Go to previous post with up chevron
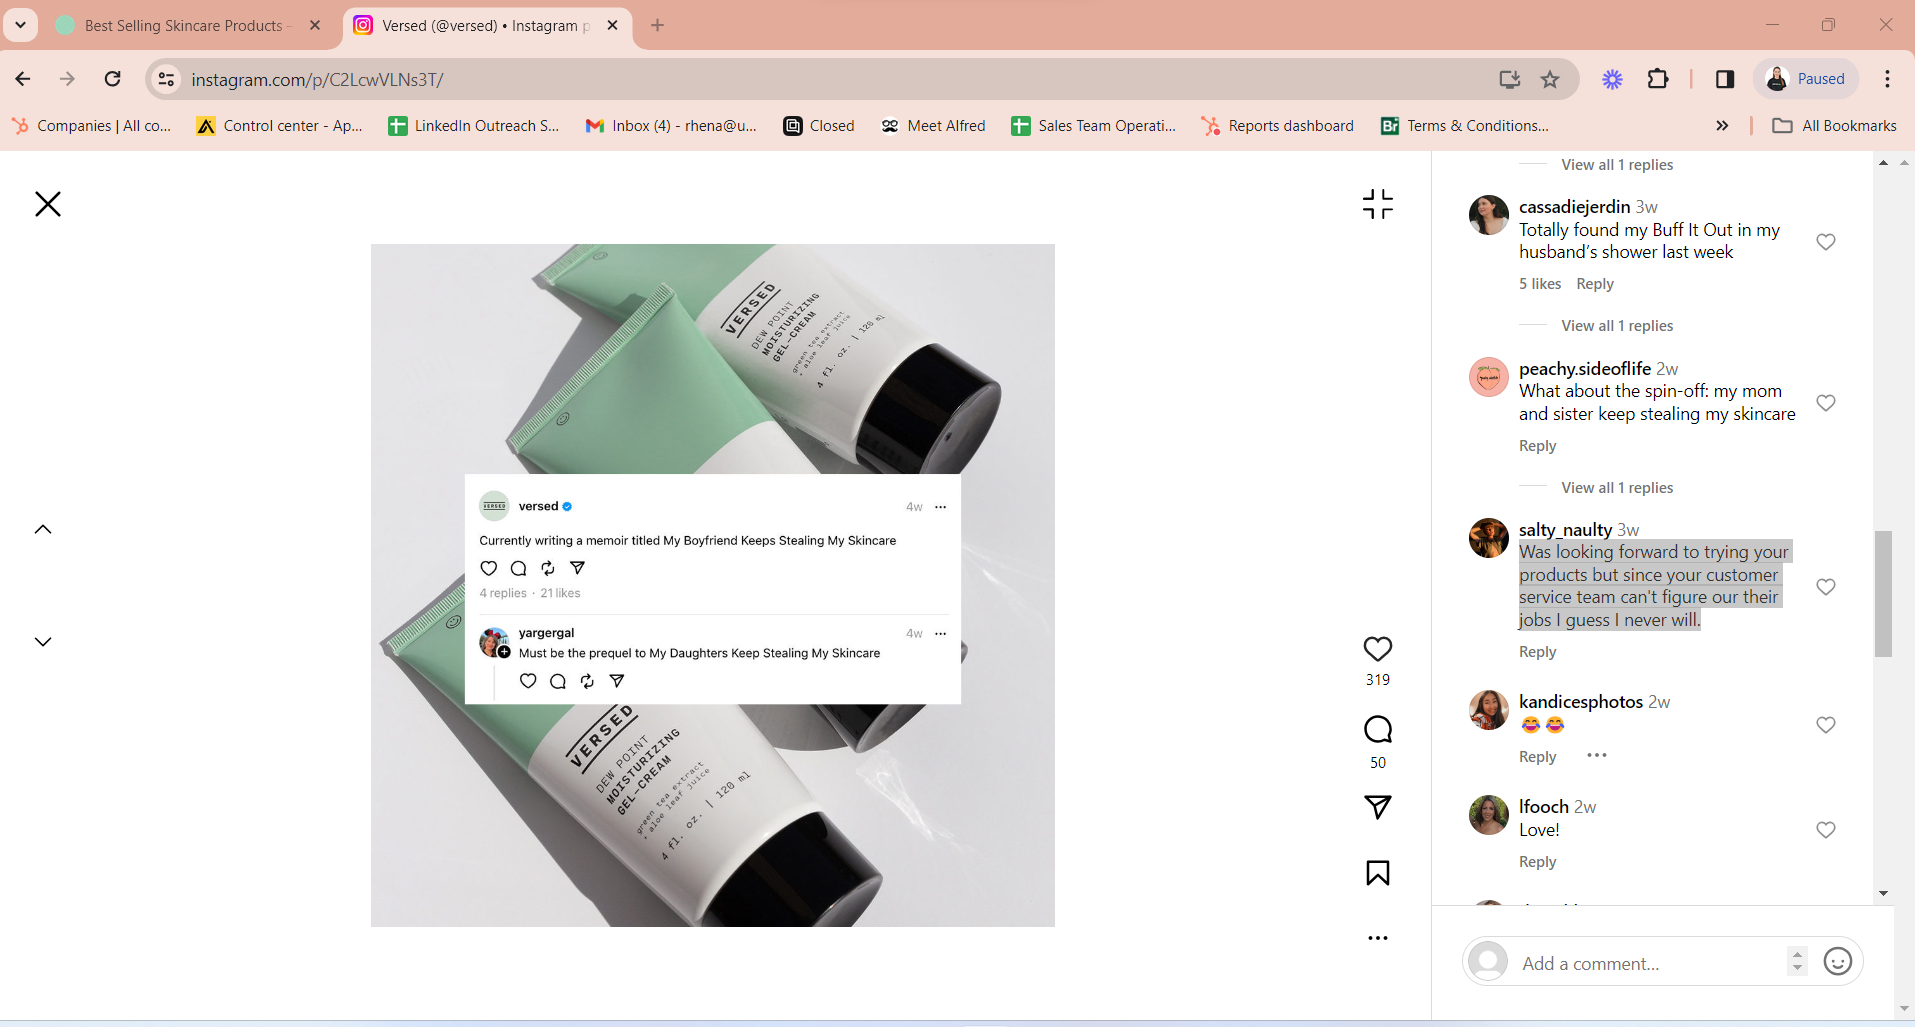Image resolution: width=1915 pixels, height=1027 pixels. 43,529
